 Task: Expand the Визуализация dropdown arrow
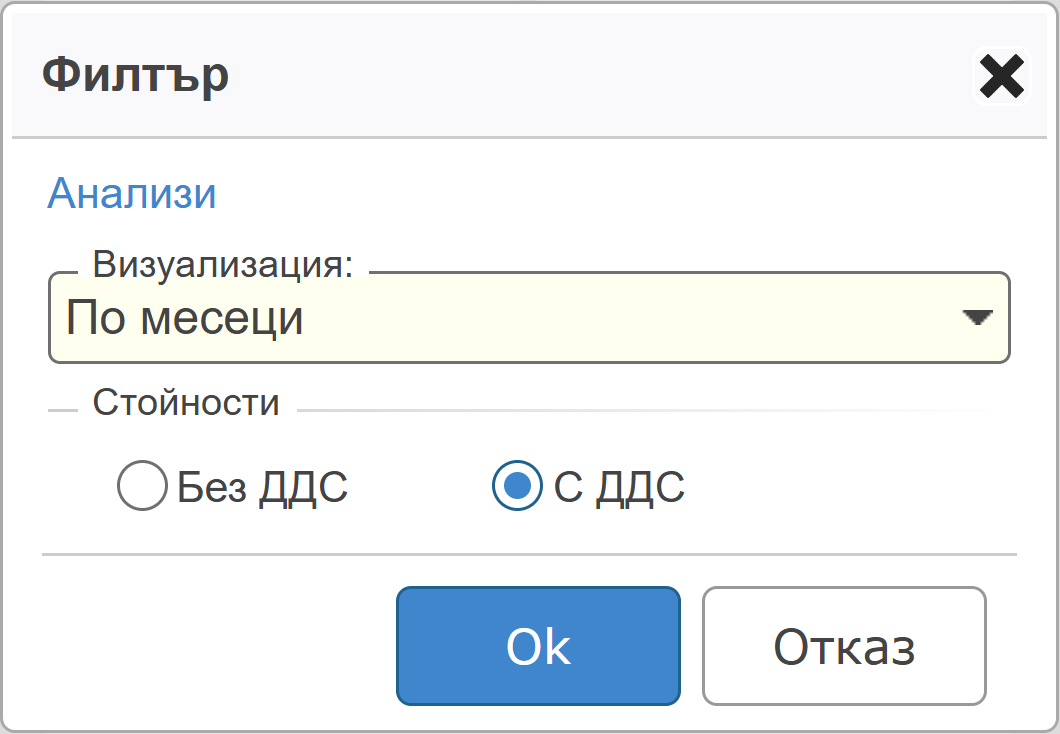tap(976, 318)
